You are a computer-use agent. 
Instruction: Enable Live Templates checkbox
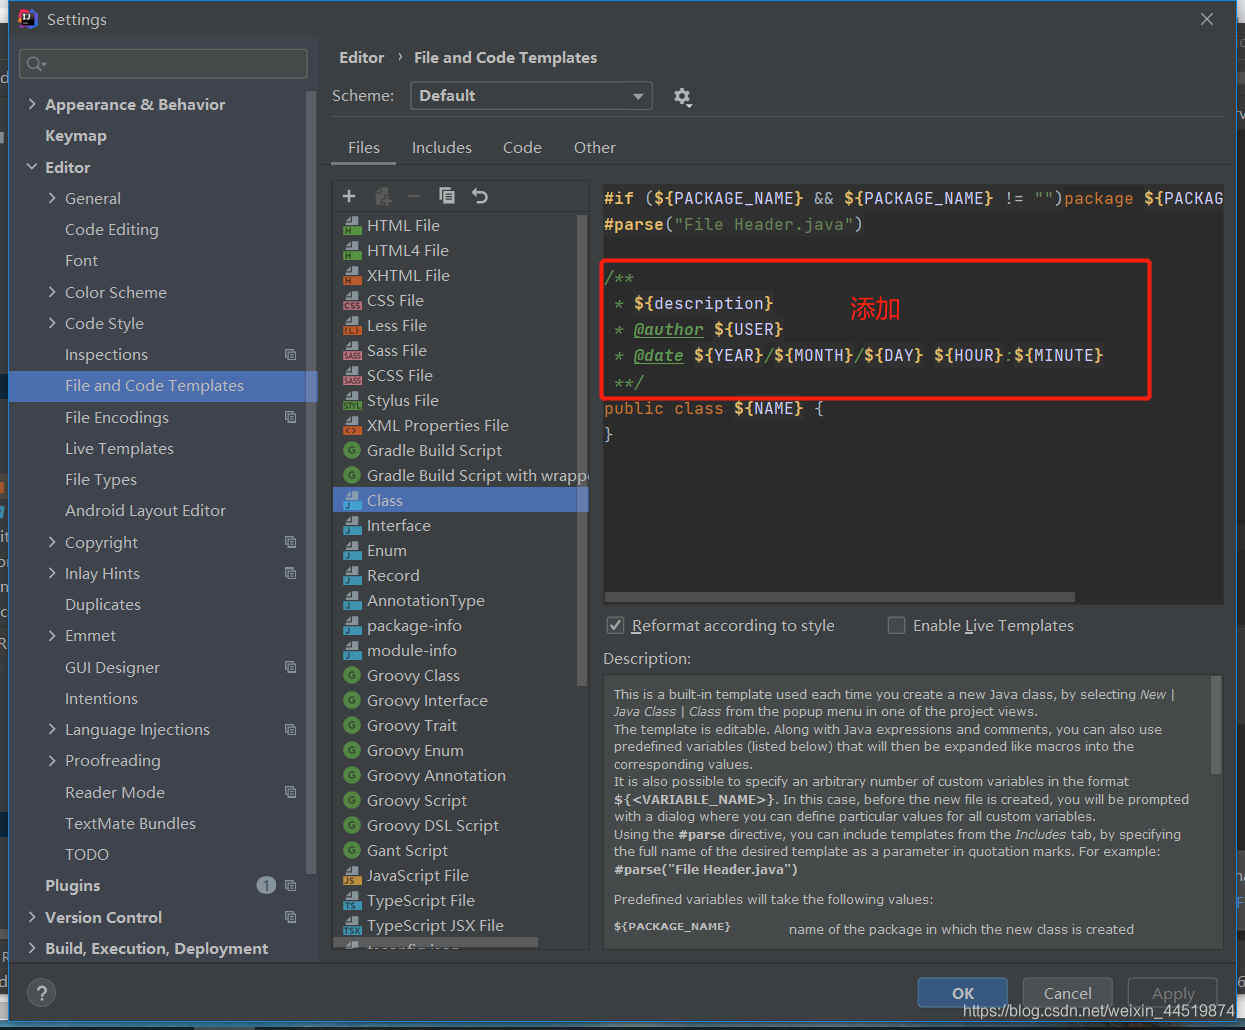click(x=897, y=626)
